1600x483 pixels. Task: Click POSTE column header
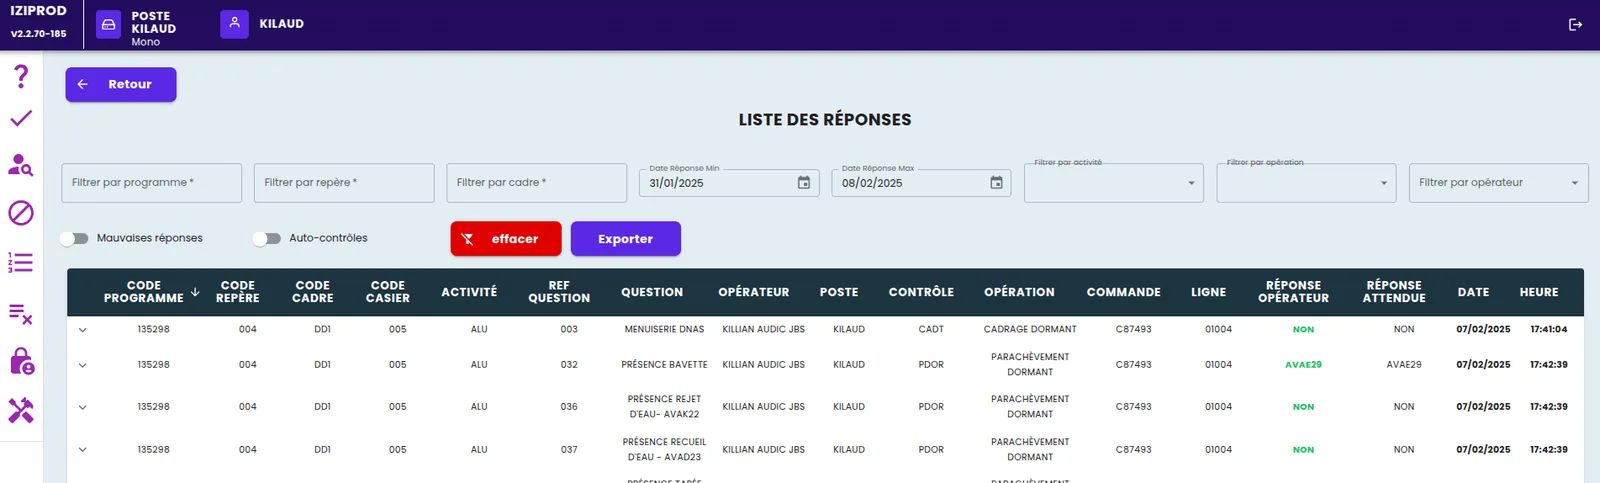(839, 292)
